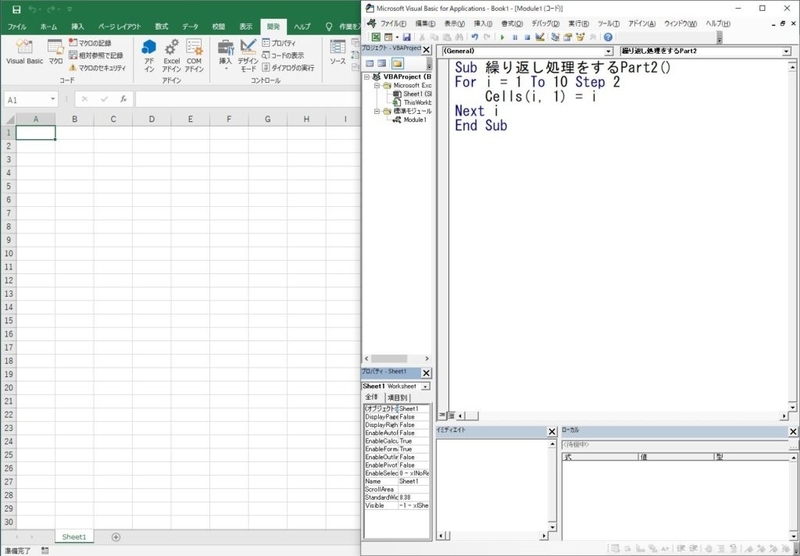Screen dimensions: 800x556
Task: Close the project explorer pane
Action: [427, 49]
